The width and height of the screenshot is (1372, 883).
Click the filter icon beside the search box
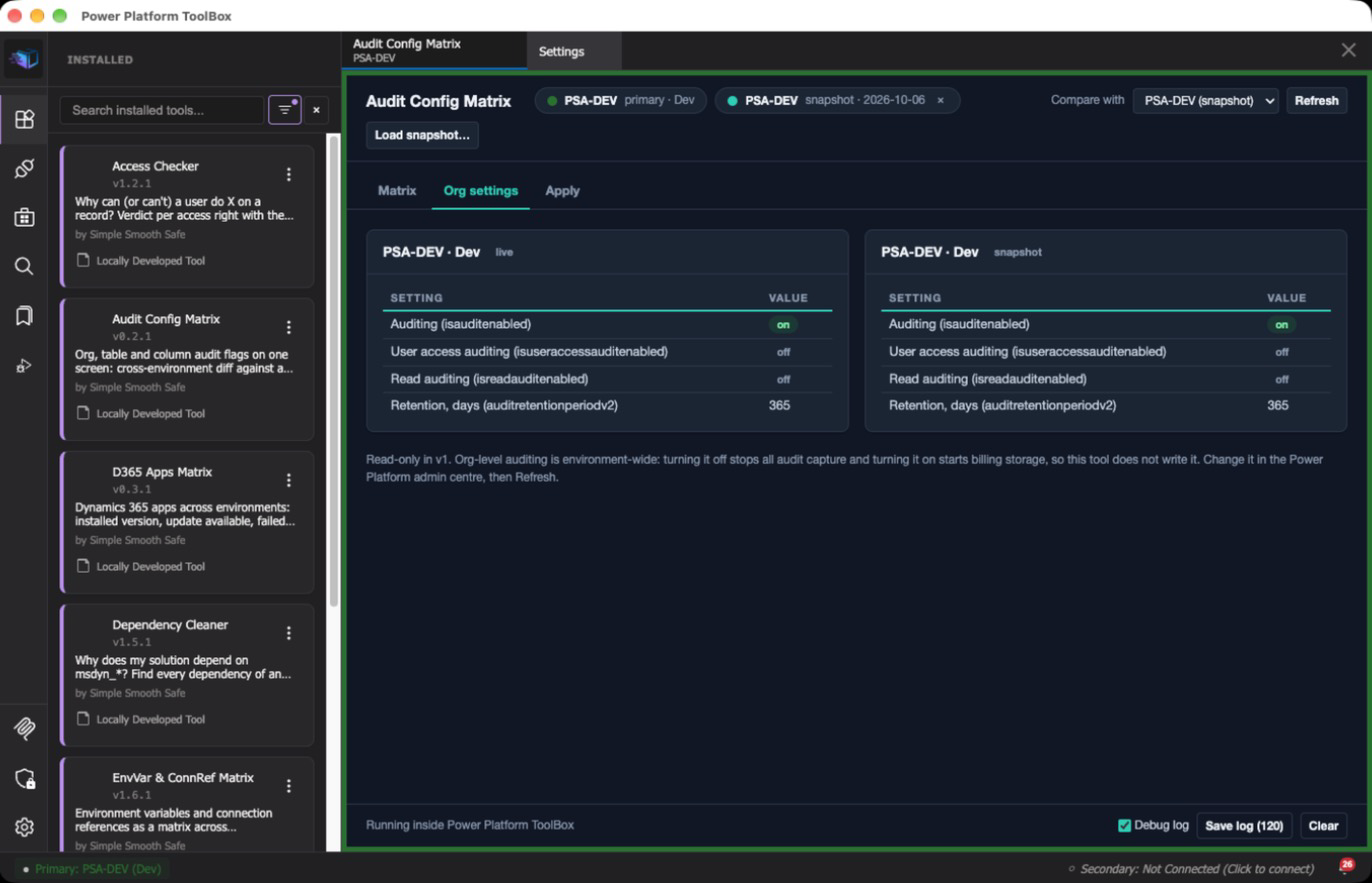[x=285, y=110]
